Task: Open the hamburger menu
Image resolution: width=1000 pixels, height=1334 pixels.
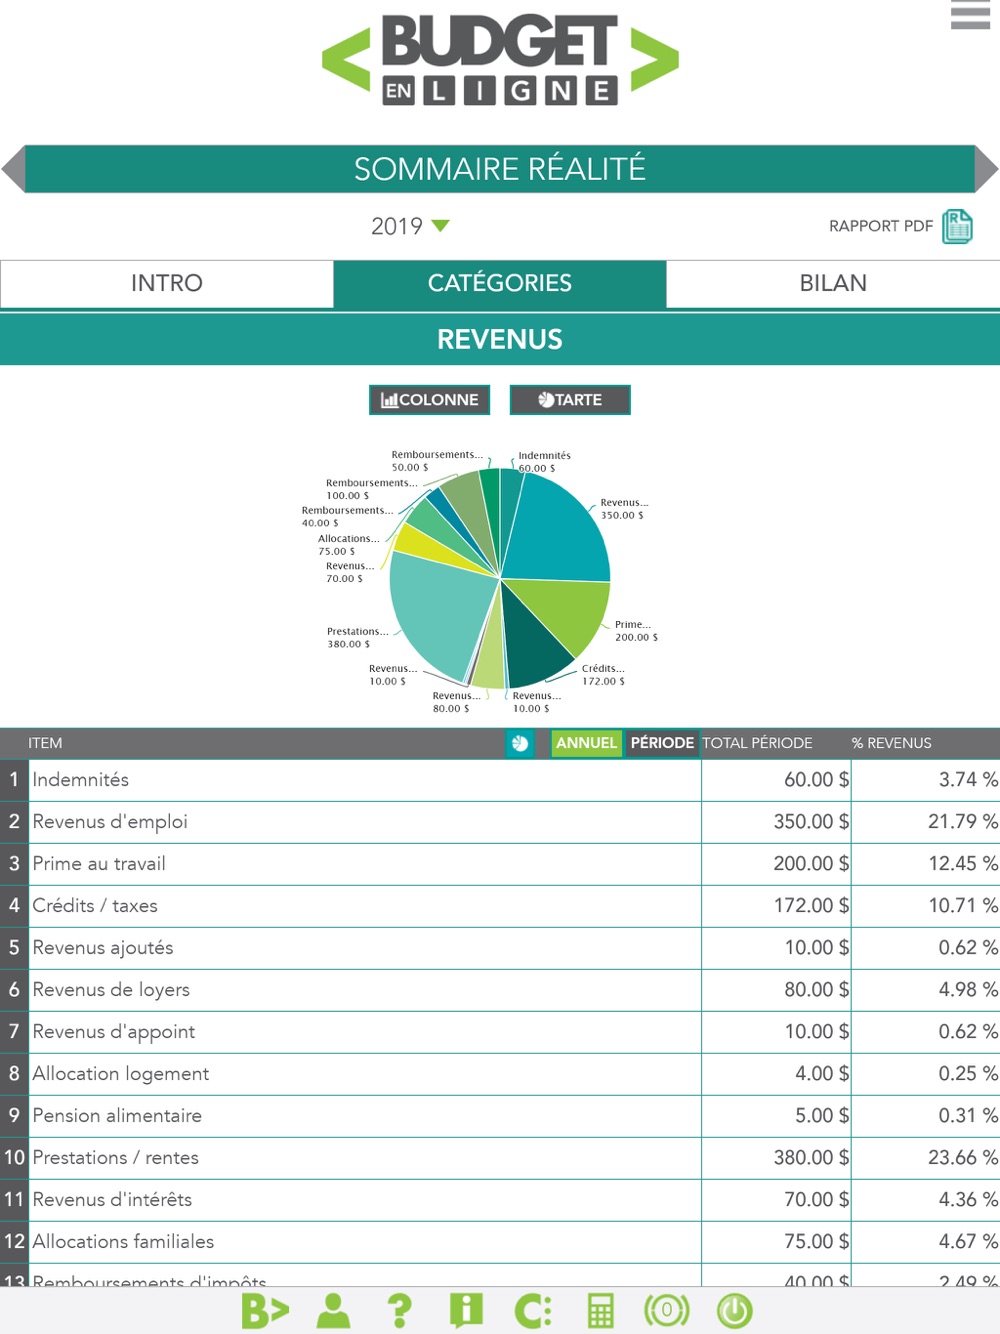Action: 969,16
